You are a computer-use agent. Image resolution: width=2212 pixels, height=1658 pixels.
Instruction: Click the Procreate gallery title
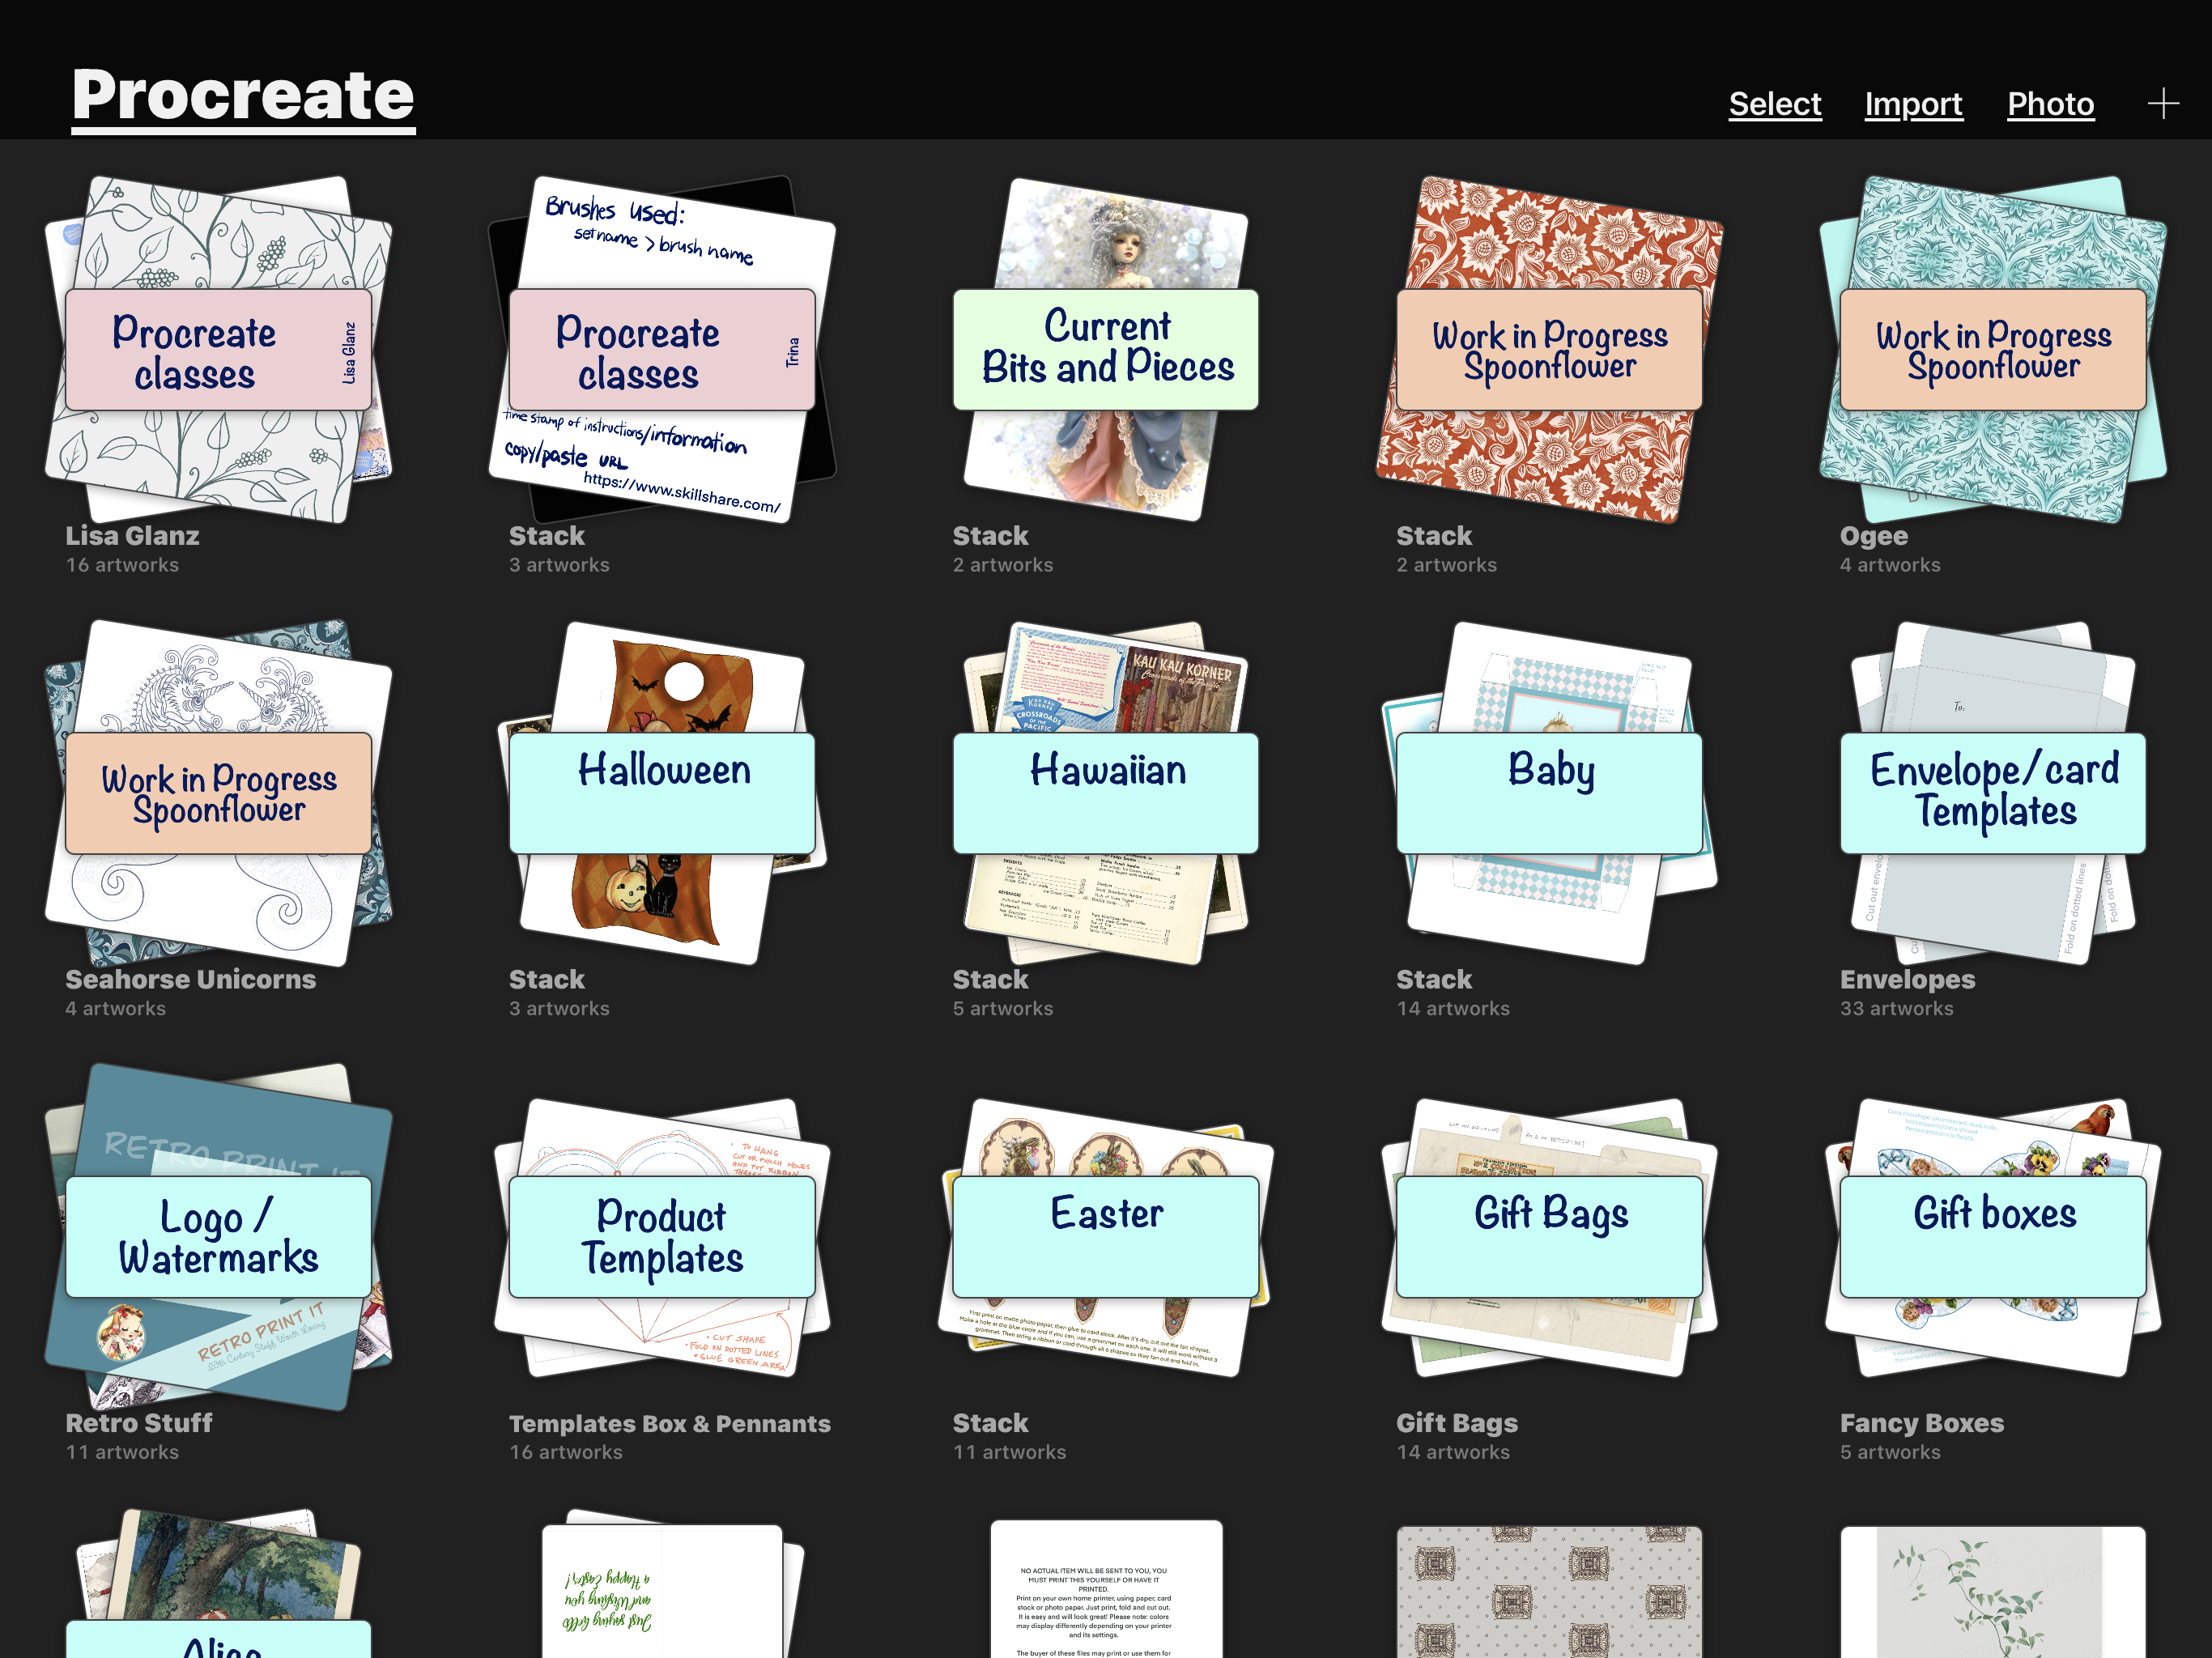coord(243,96)
